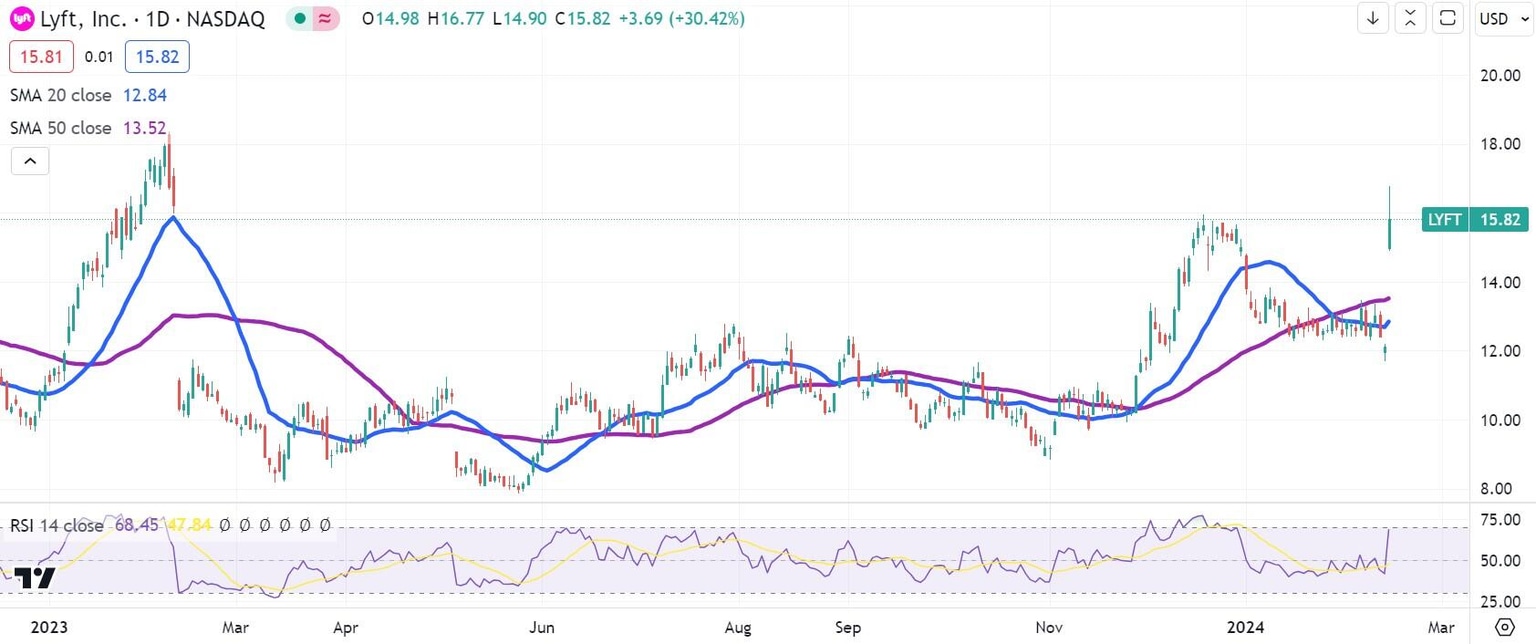Click the green market-open status dot
Image resolution: width=1536 pixels, height=644 pixels.
pyautogui.click(x=300, y=18)
